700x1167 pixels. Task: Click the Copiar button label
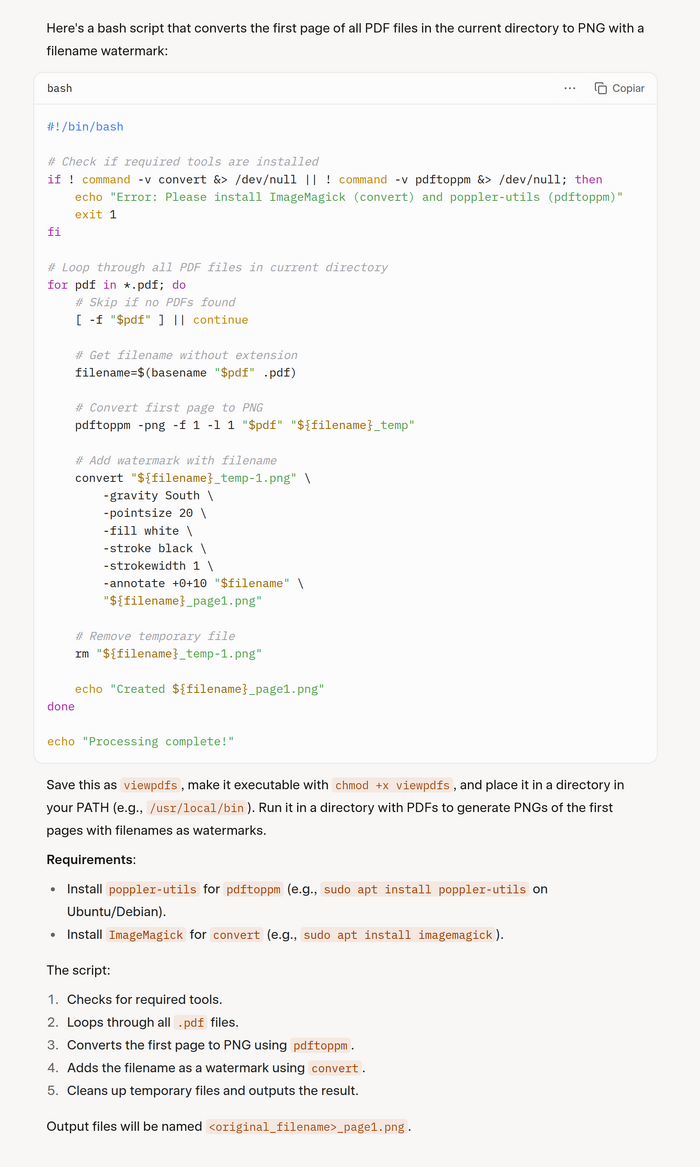[x=628, y=88]
